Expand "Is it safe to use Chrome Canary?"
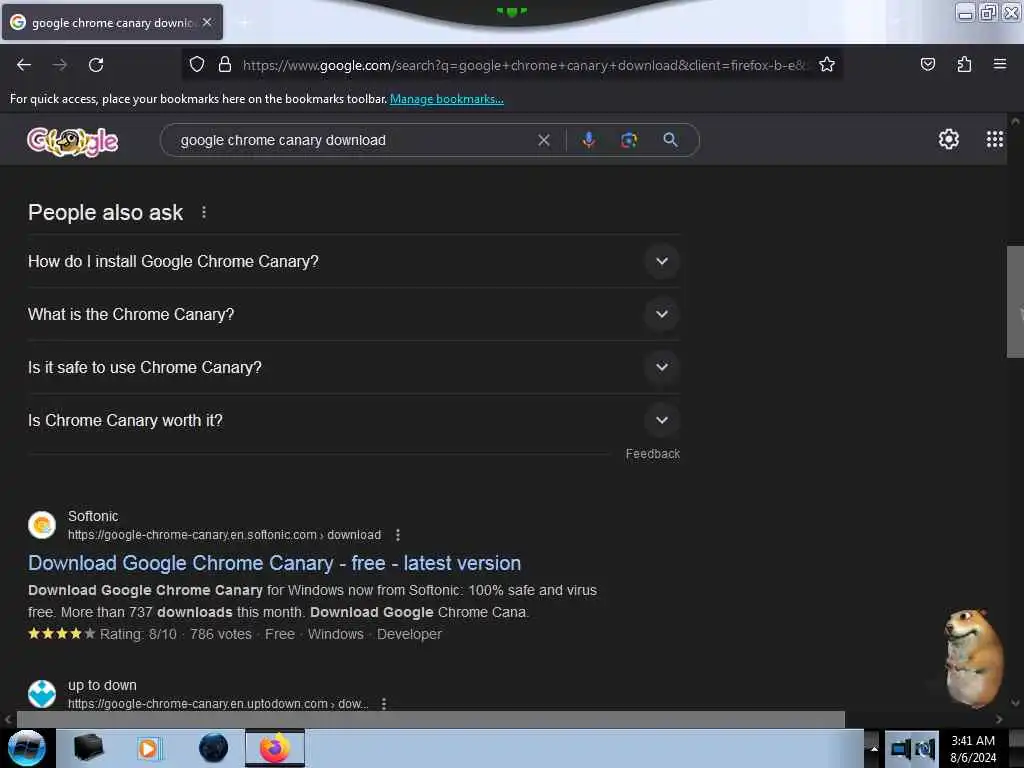 353,367
